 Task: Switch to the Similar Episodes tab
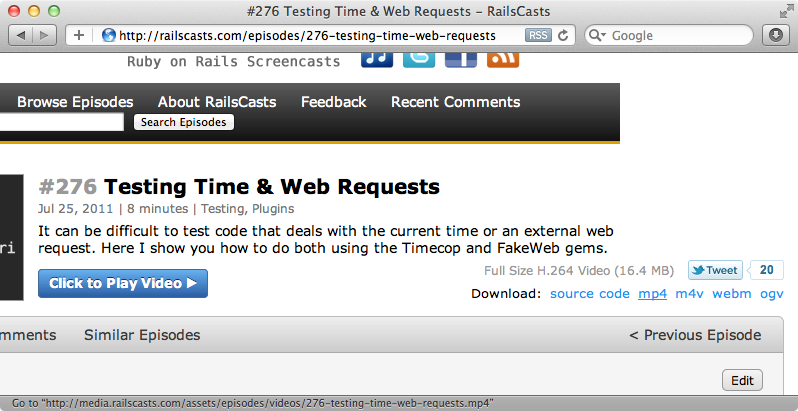(142, 335)
